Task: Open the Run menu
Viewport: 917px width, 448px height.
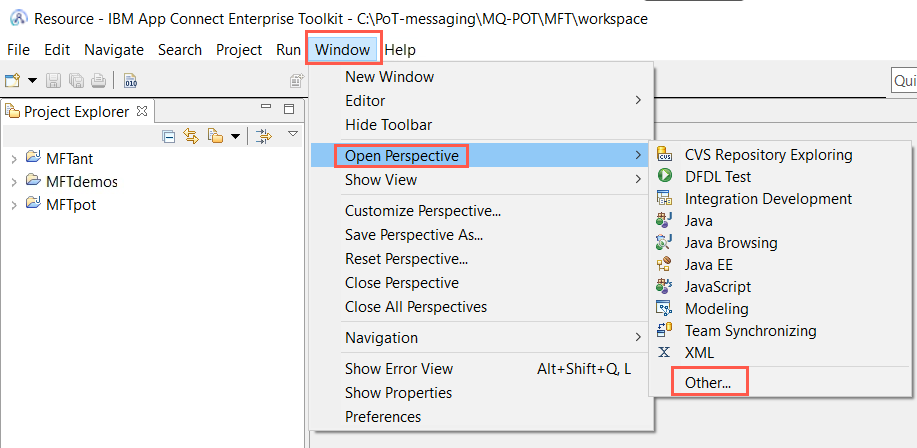Action: coord(288,50)
